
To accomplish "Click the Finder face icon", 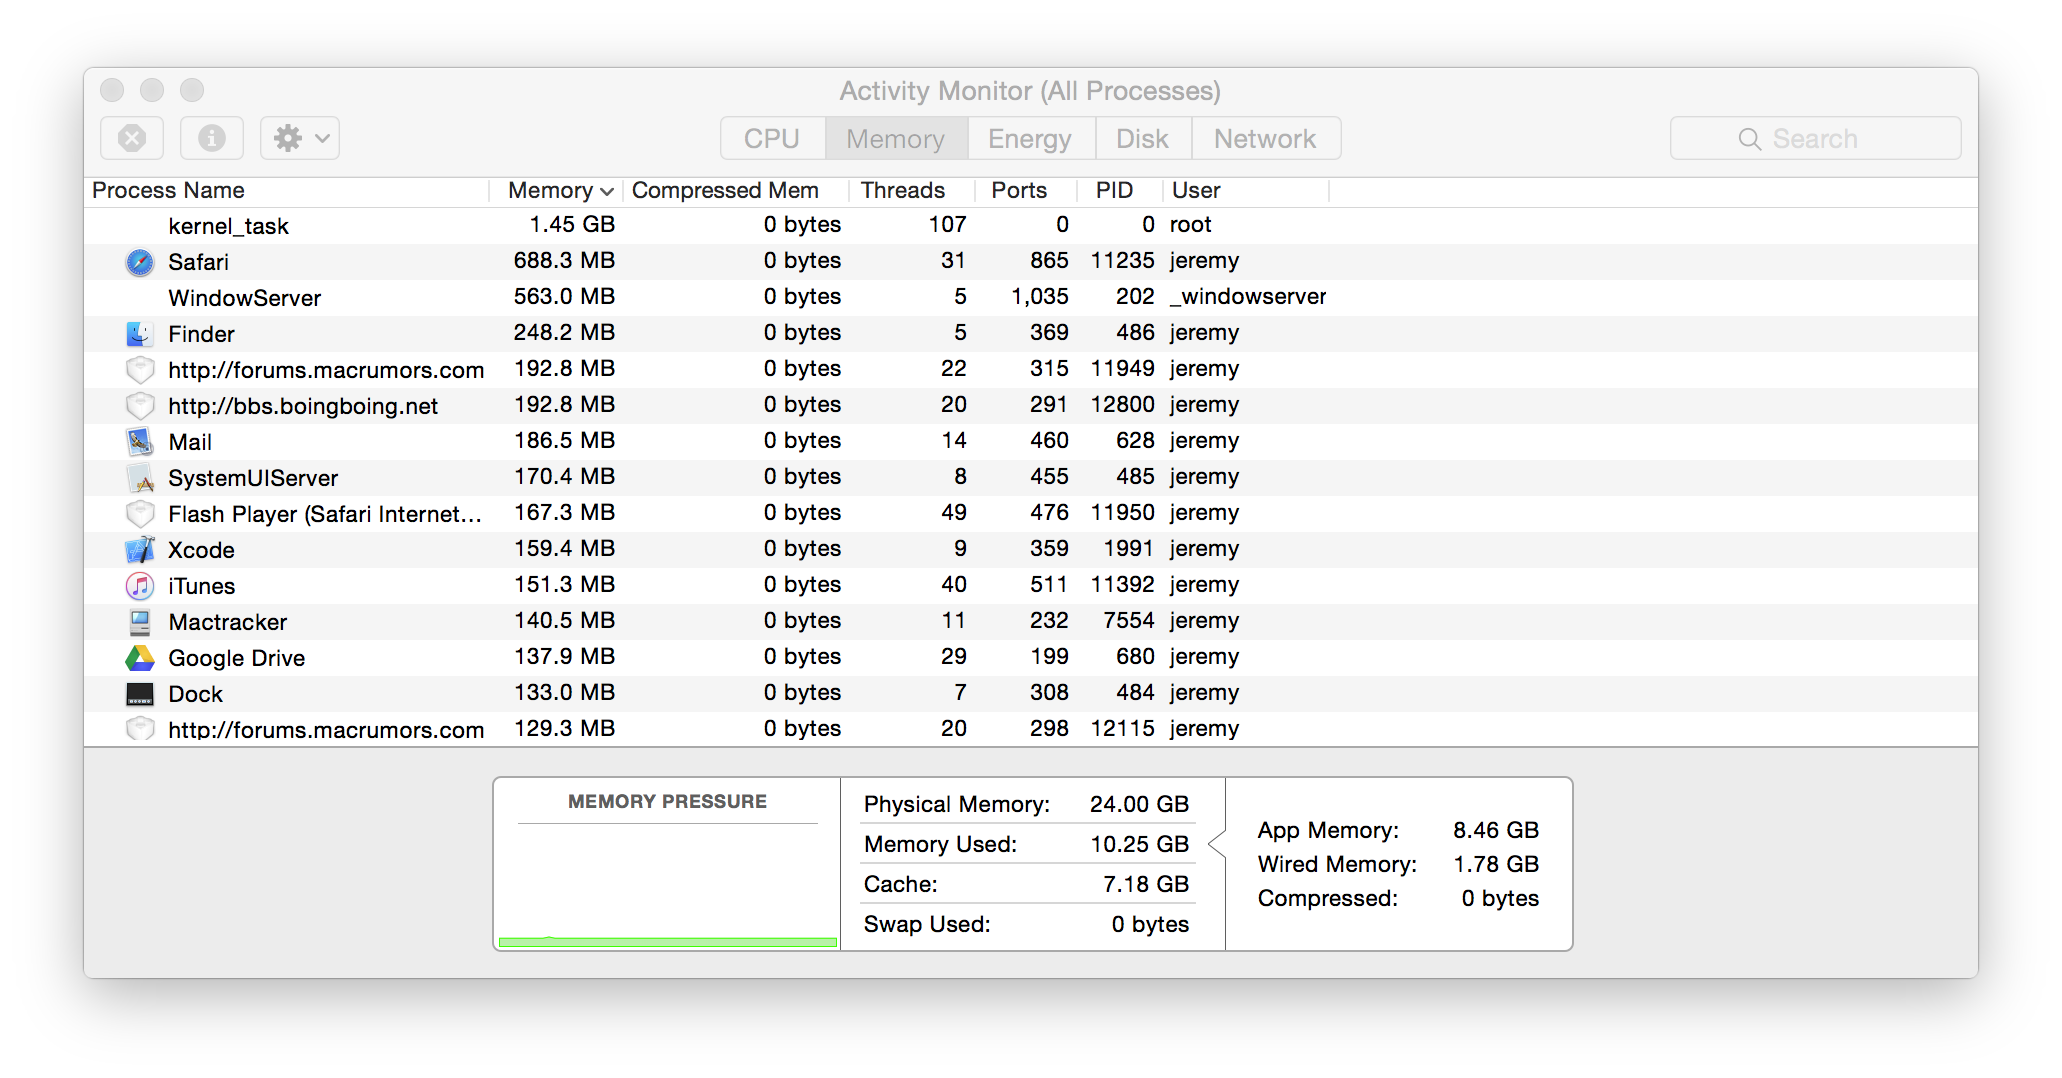I will [x=140, y=334].
